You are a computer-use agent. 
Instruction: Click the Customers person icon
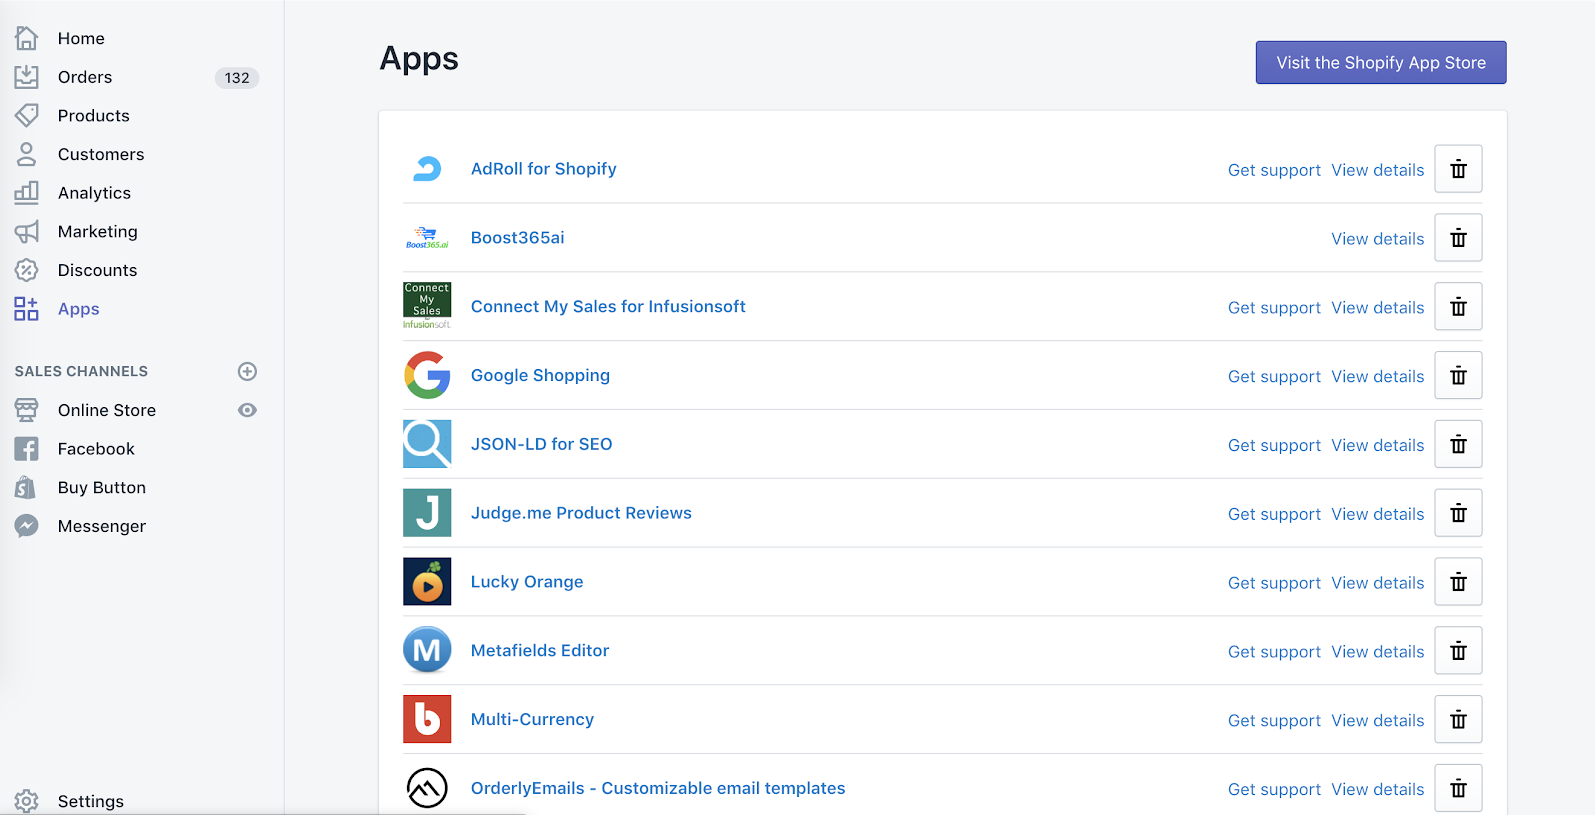click(x=27, y=154)
